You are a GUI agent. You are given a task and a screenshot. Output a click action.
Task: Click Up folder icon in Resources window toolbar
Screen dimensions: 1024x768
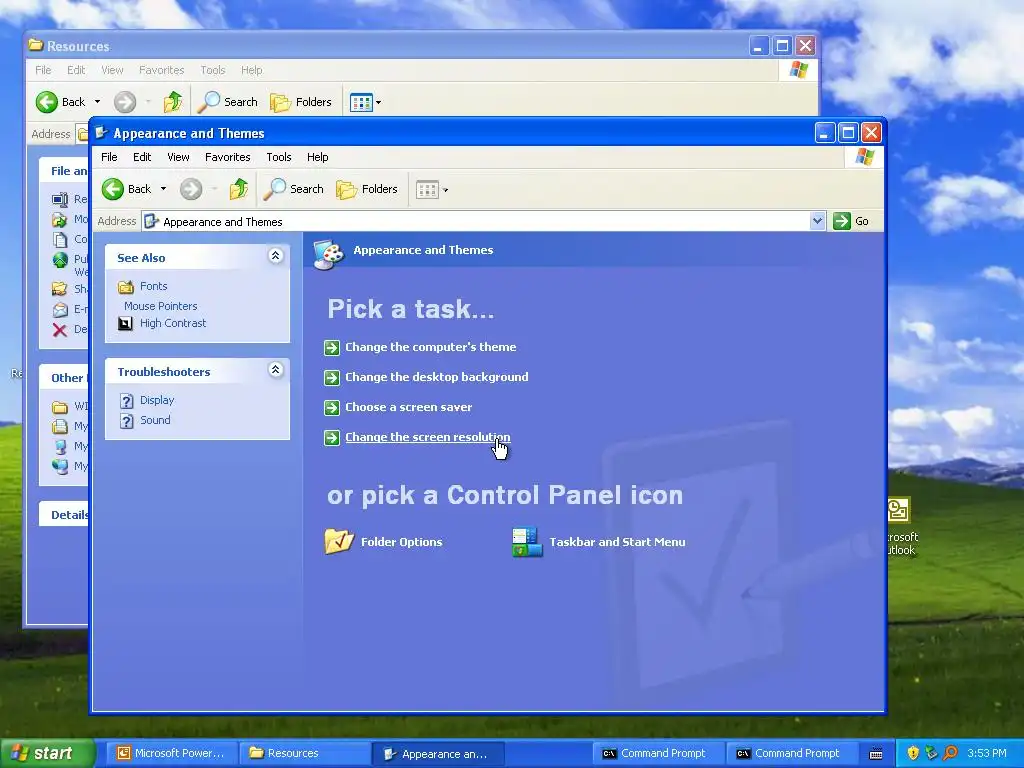[172, 103]
